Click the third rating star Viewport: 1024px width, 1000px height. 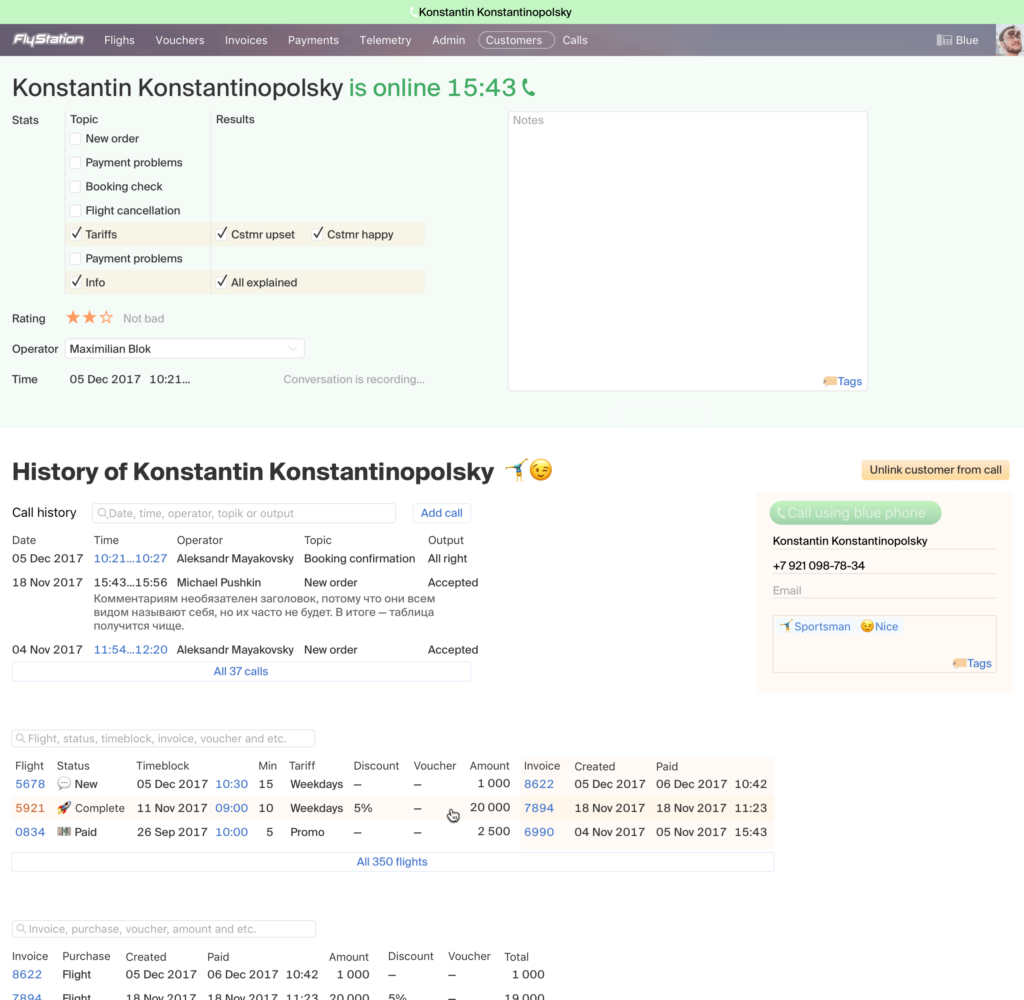[106, 318]
